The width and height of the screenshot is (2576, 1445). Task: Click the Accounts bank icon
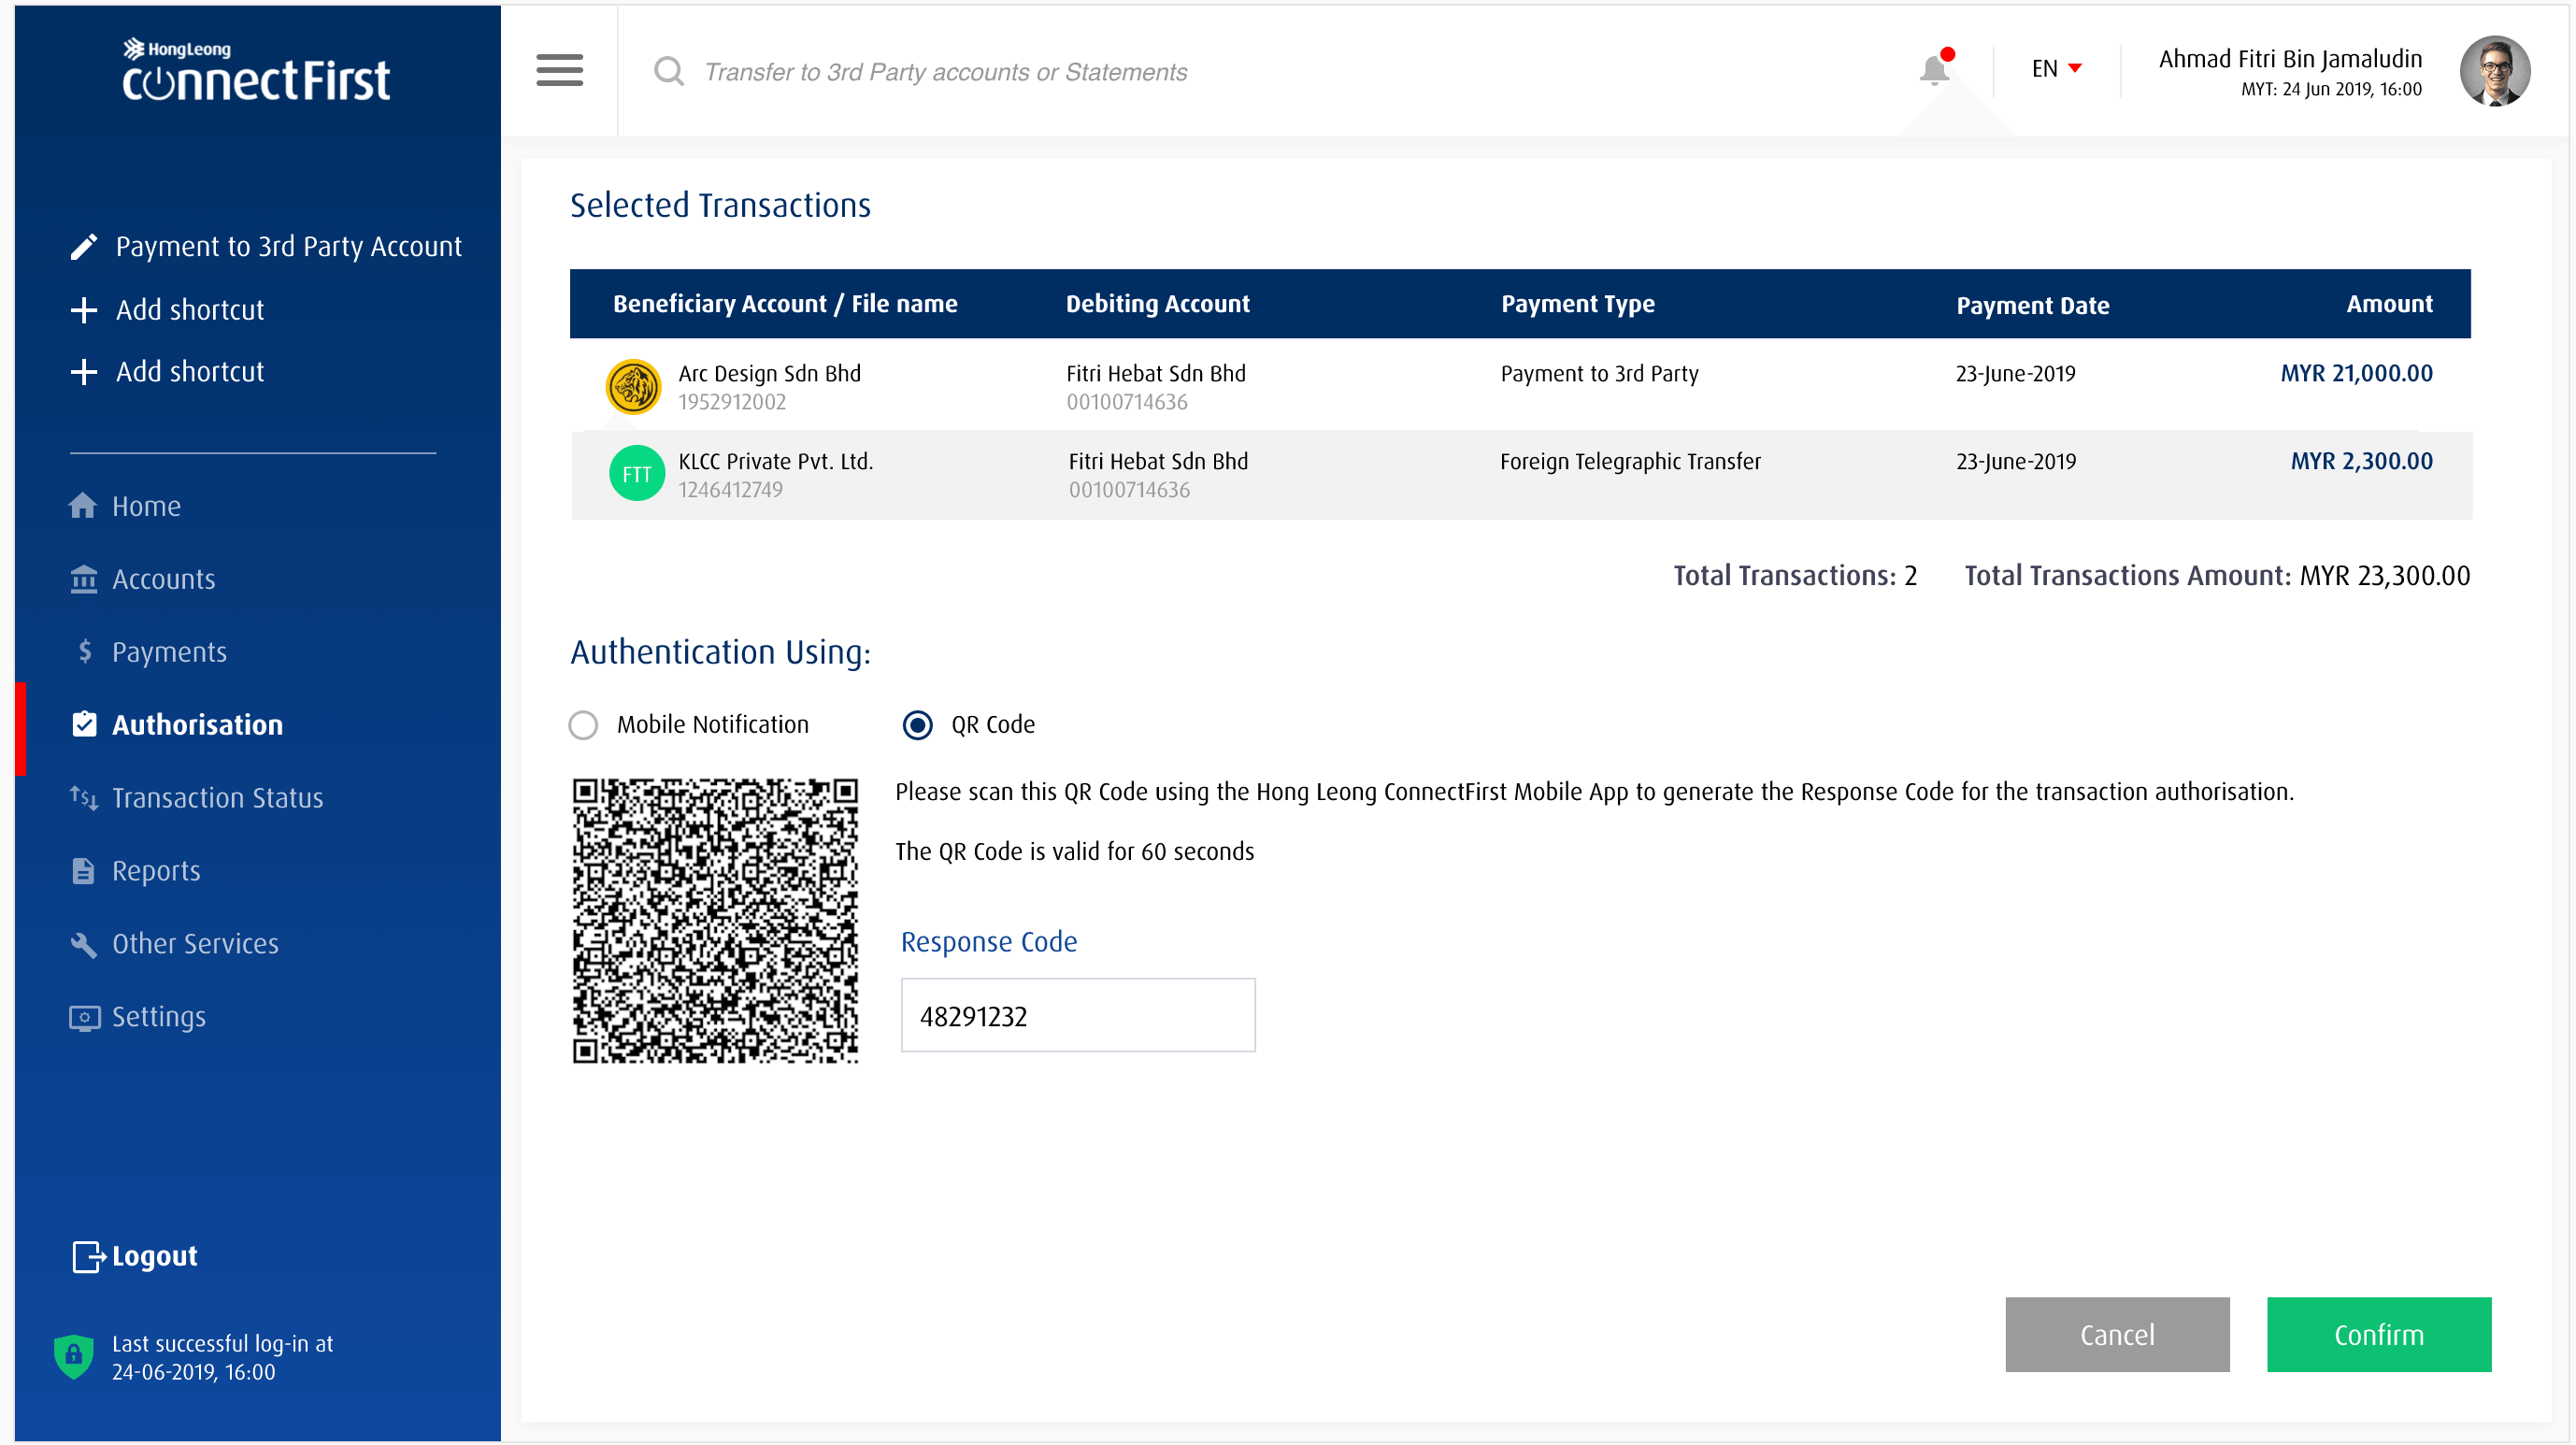pyautogui.click(x=84, y=578)
